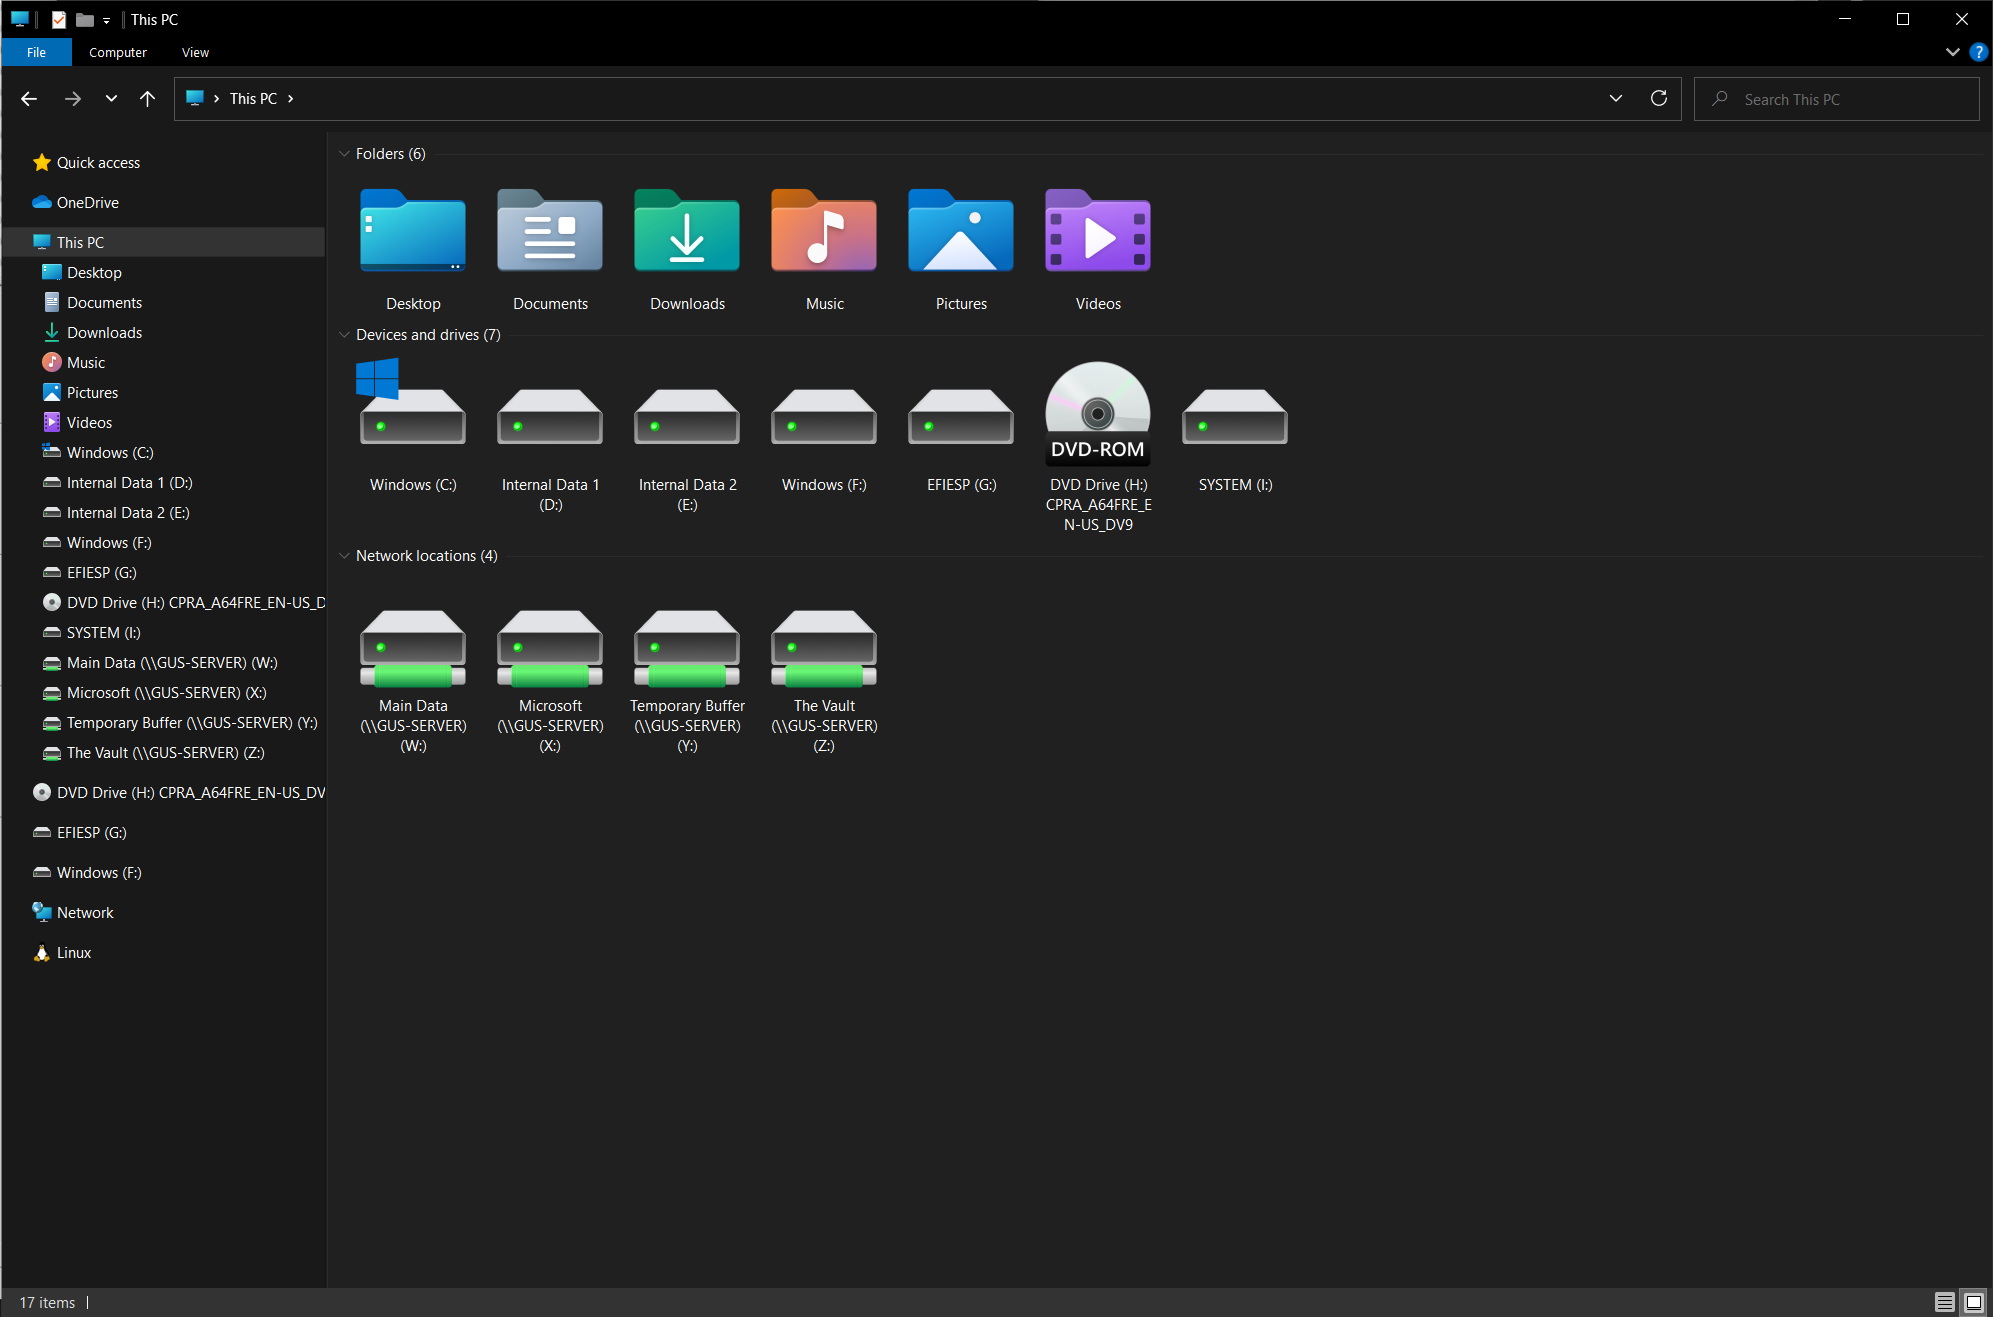Open the Computer ribbon tab
Image resolution: width=1993 pixels, height=1317 pixels.
[x=117, y=52]
